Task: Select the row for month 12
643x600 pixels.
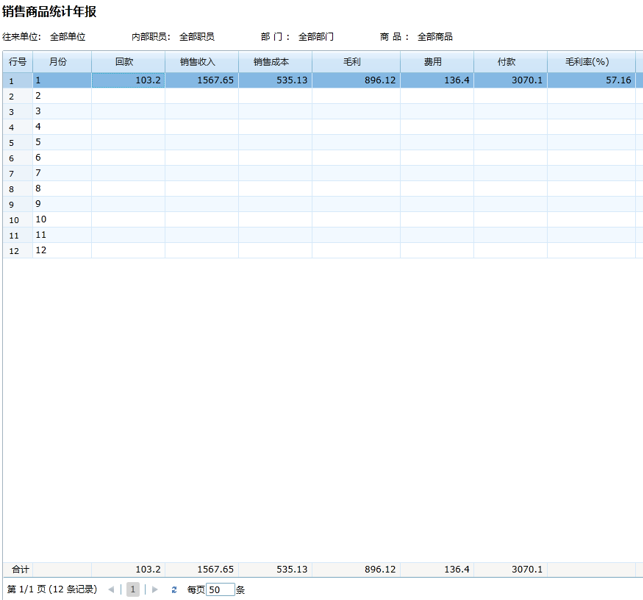Action: [62, 250]
